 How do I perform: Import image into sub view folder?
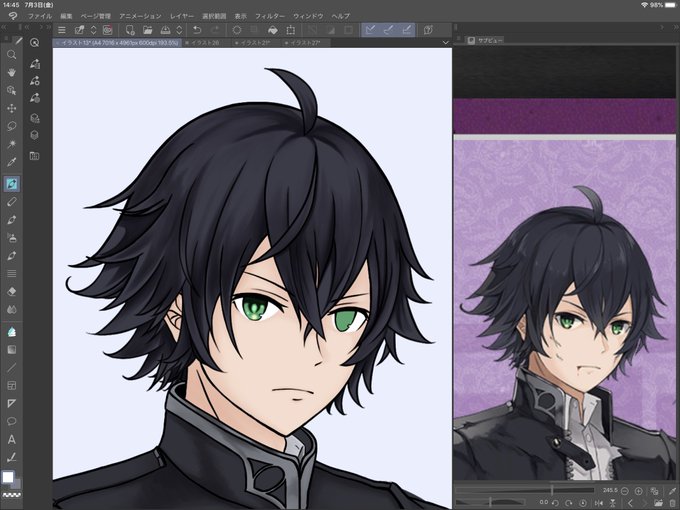point(658,503)
